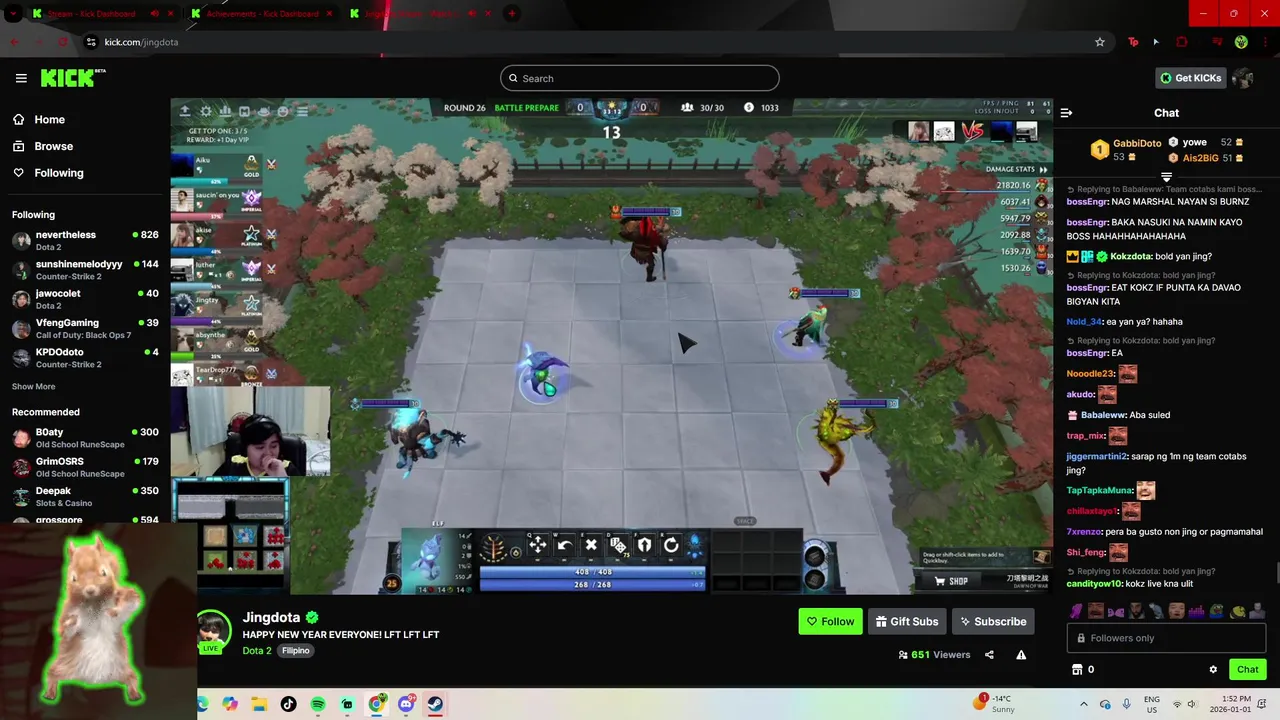1280x720 pixels.
Task: Open VfengGaming channel in sidebar
Action: [85, 328]
